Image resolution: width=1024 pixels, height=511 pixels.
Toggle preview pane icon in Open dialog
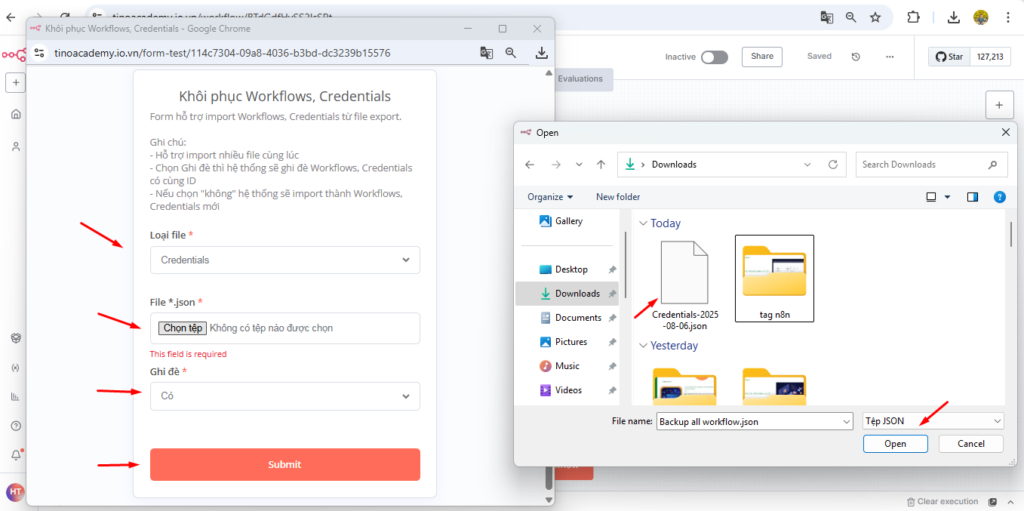[972, 197]
